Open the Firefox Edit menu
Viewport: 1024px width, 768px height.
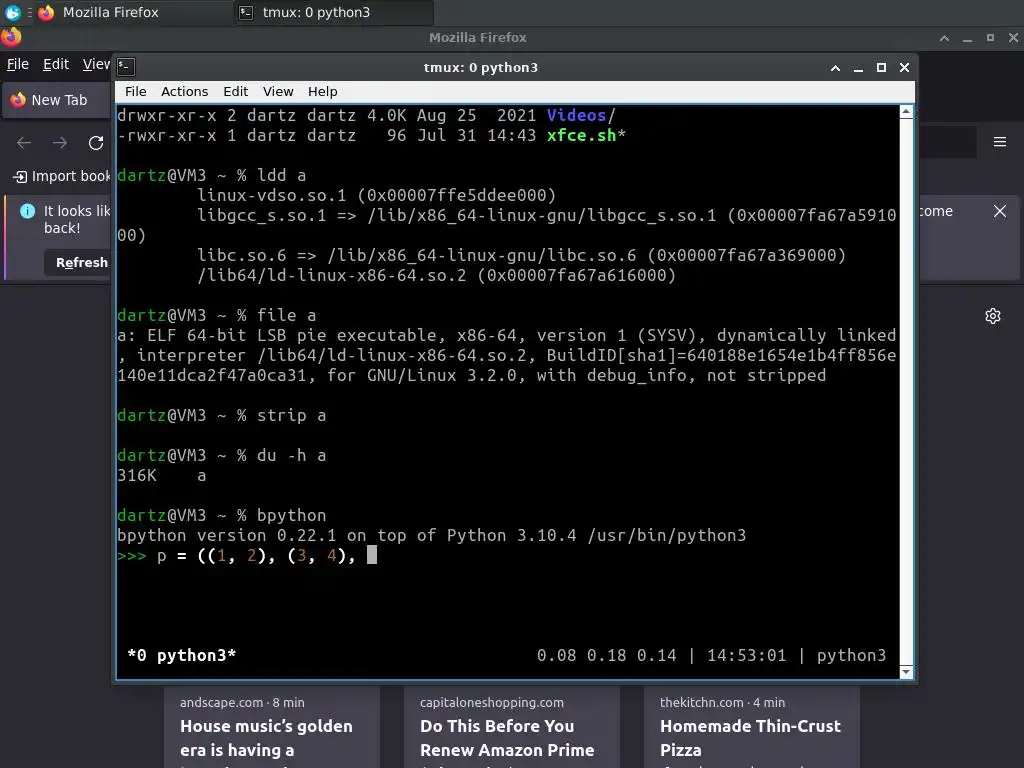pyautogui.click(x=56, y=64)
